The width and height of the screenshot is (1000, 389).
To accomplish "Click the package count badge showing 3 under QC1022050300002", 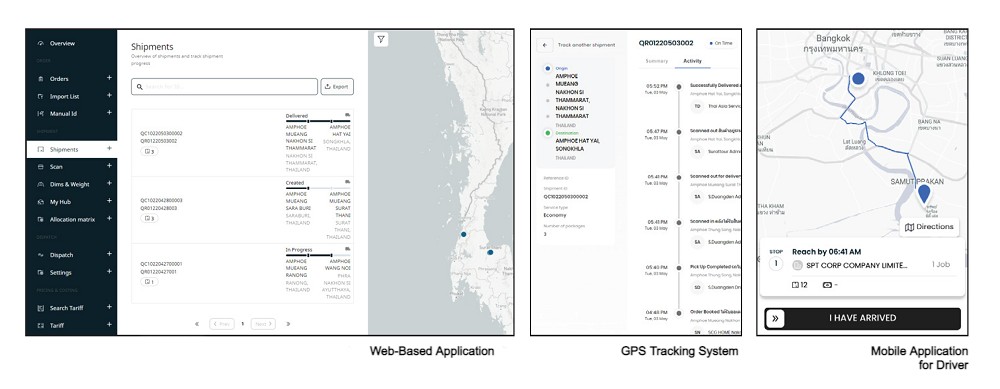I will [149, 152].
